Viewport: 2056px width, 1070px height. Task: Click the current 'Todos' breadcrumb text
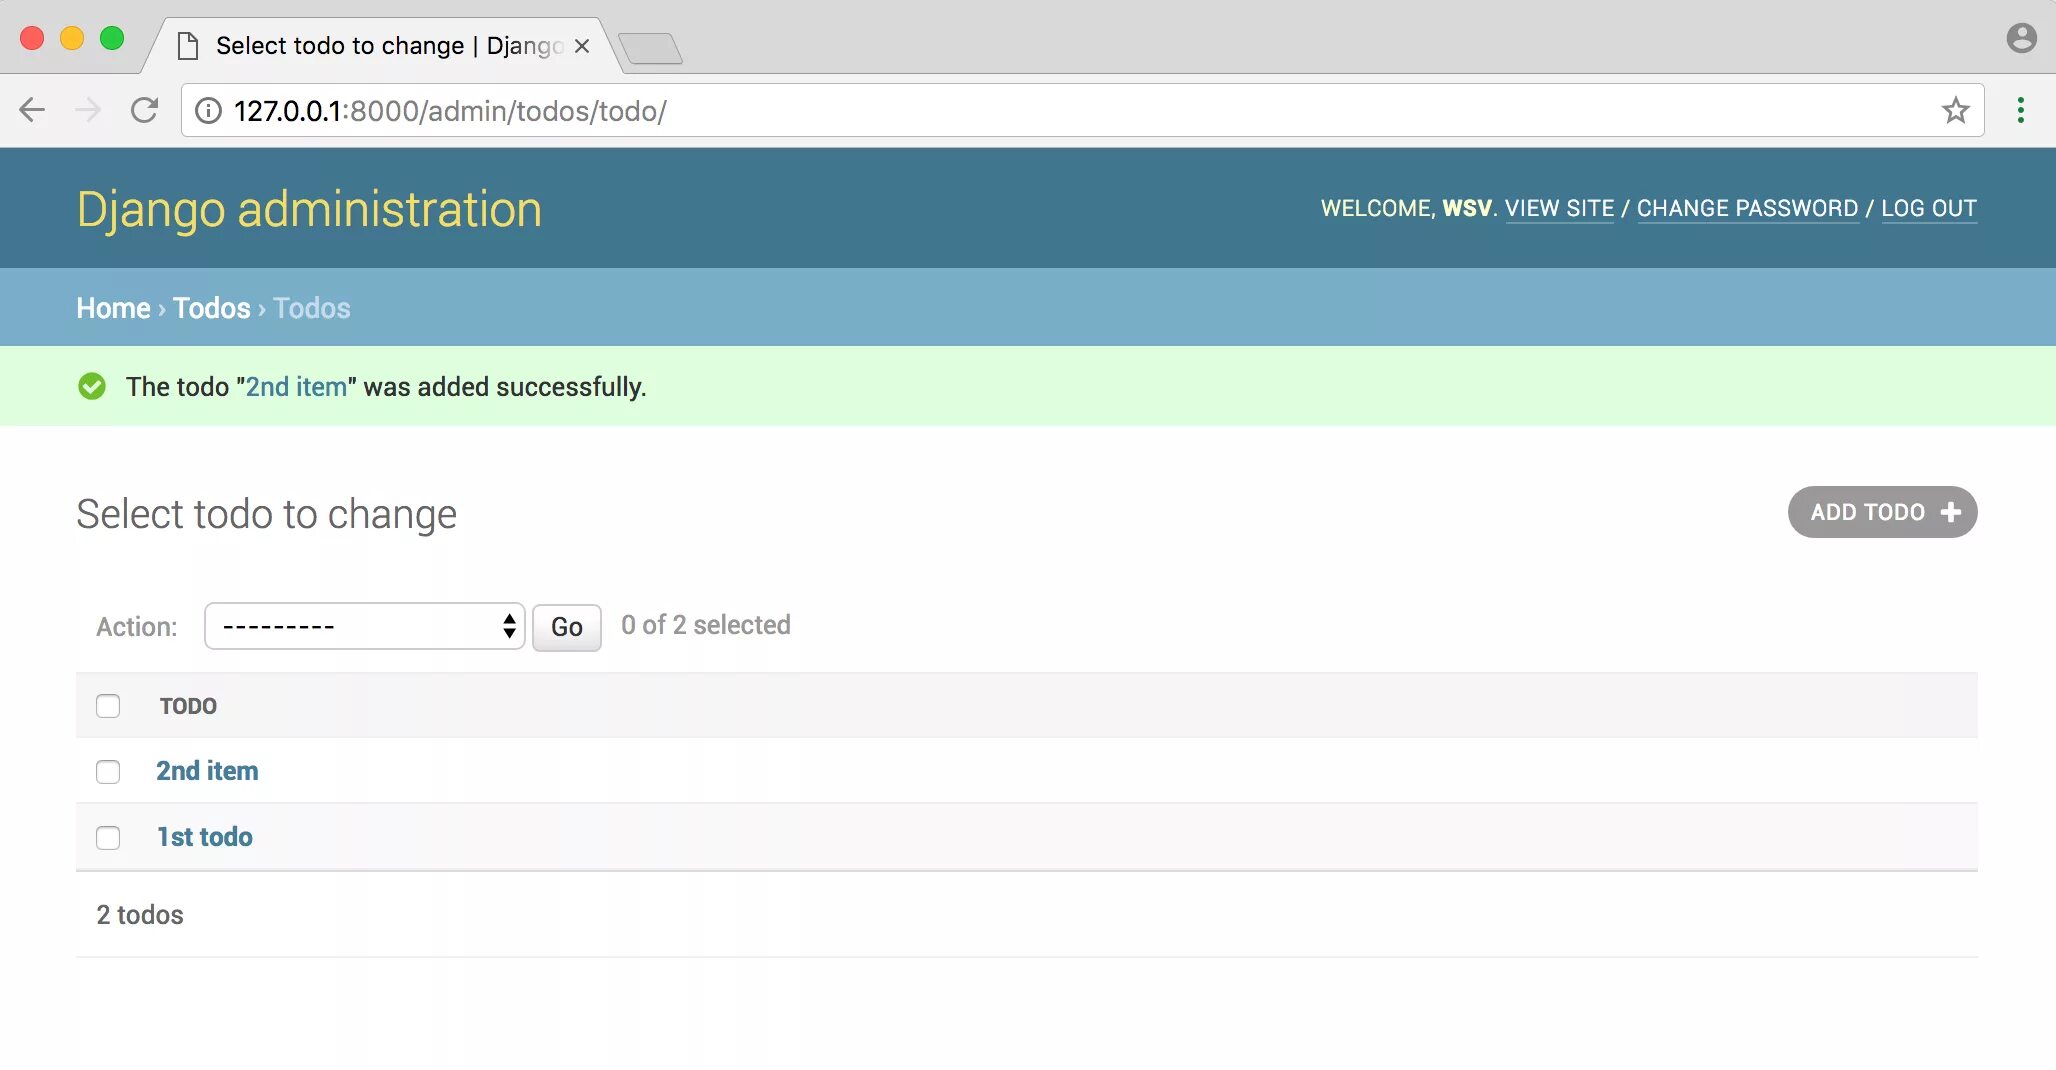[x=312, y=308]
